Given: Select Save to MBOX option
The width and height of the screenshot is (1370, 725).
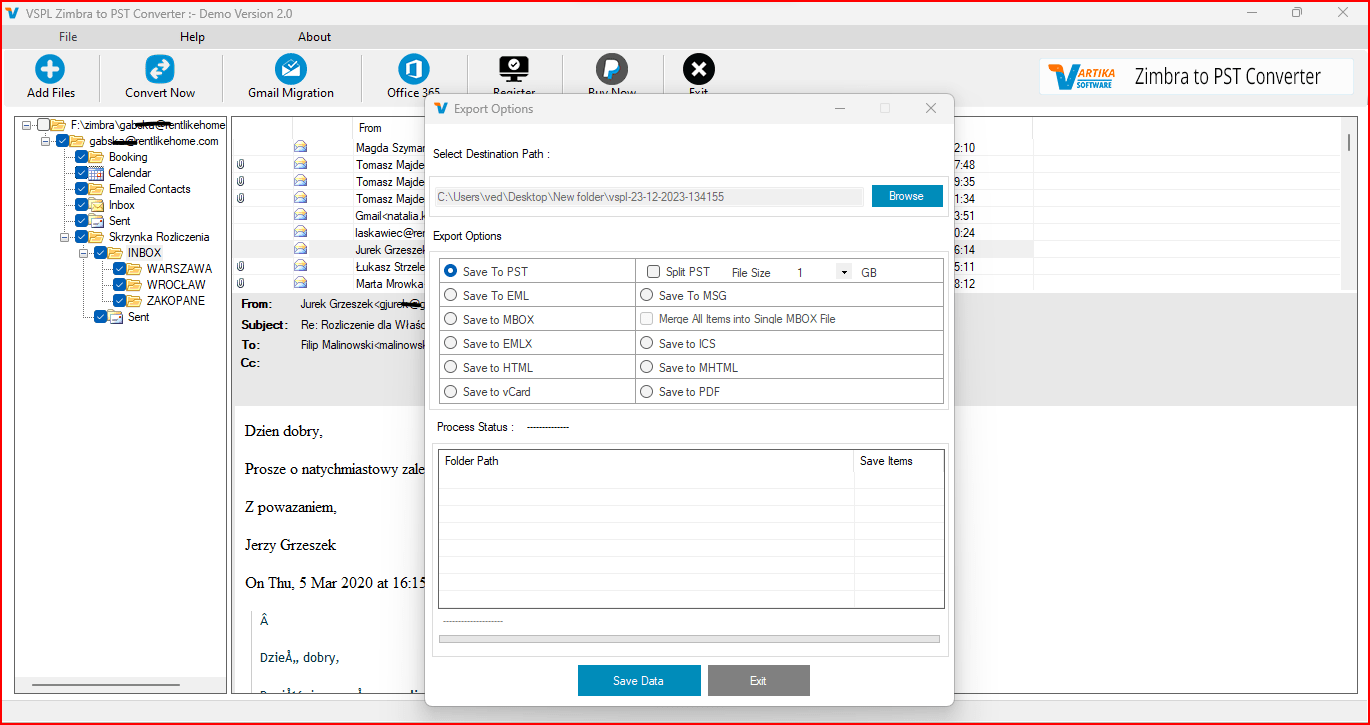Looking at the screenshot, I should click(x=451, y=319).
